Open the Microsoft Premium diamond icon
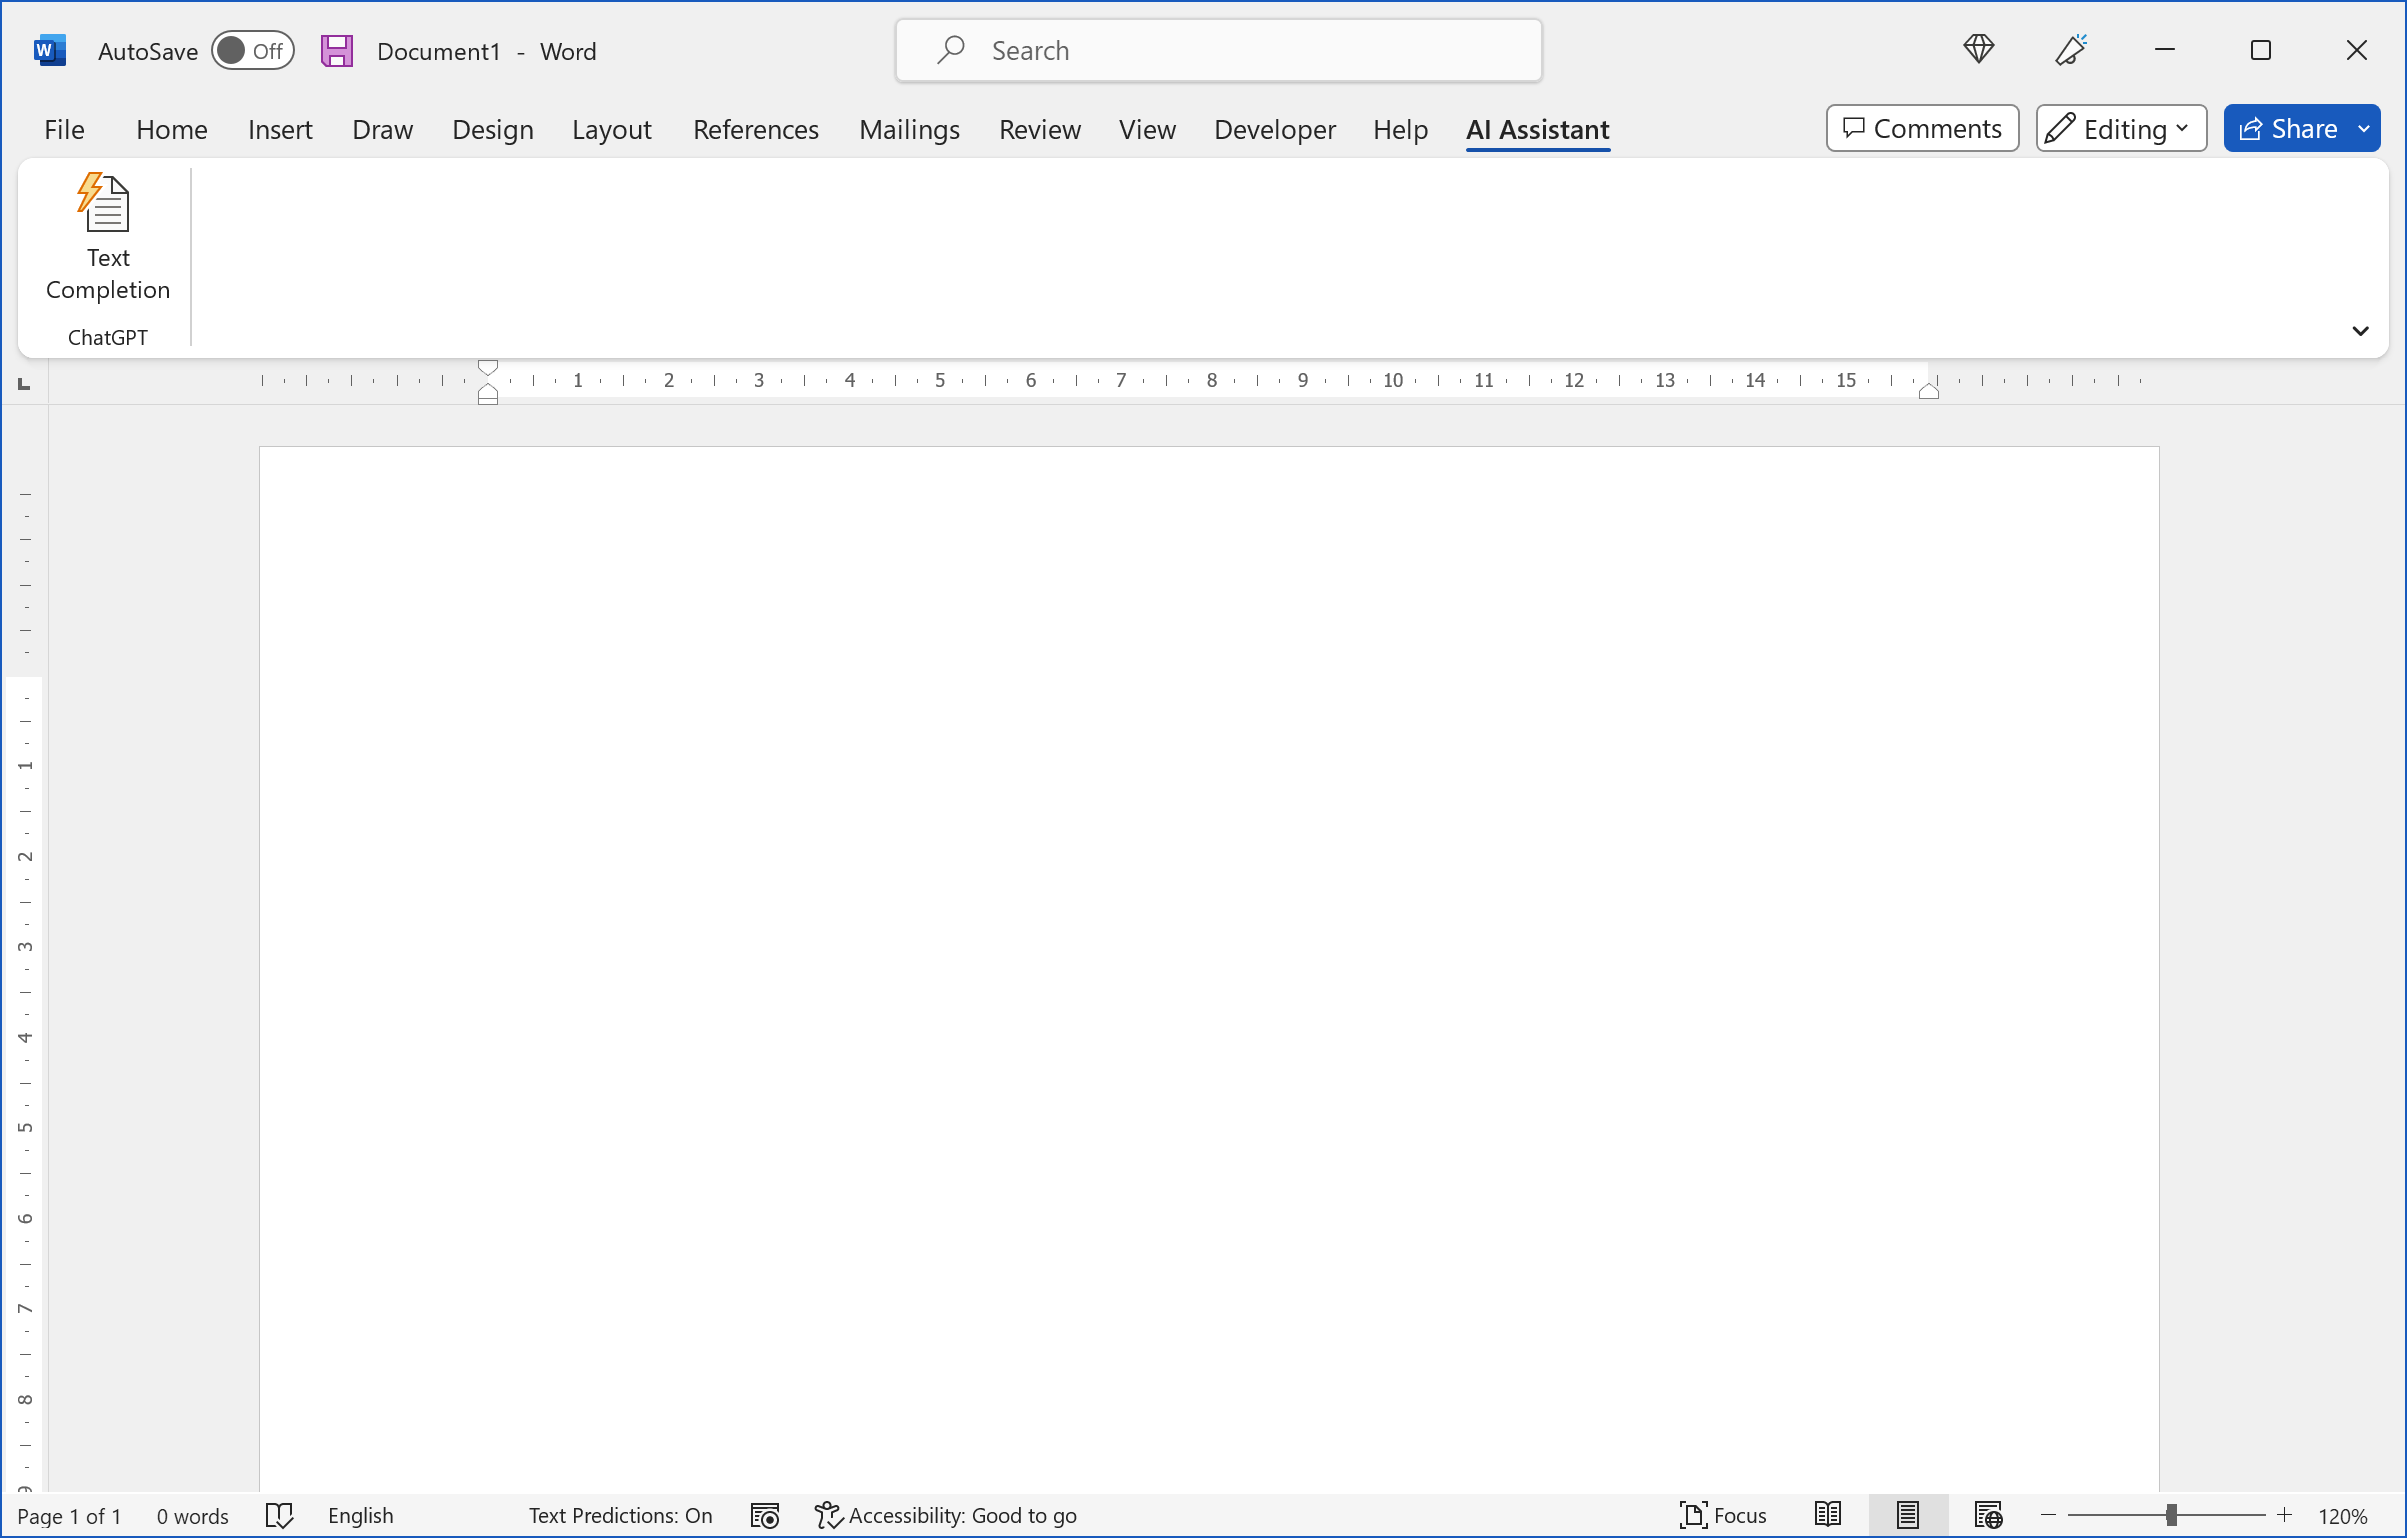 [1978, 49]
